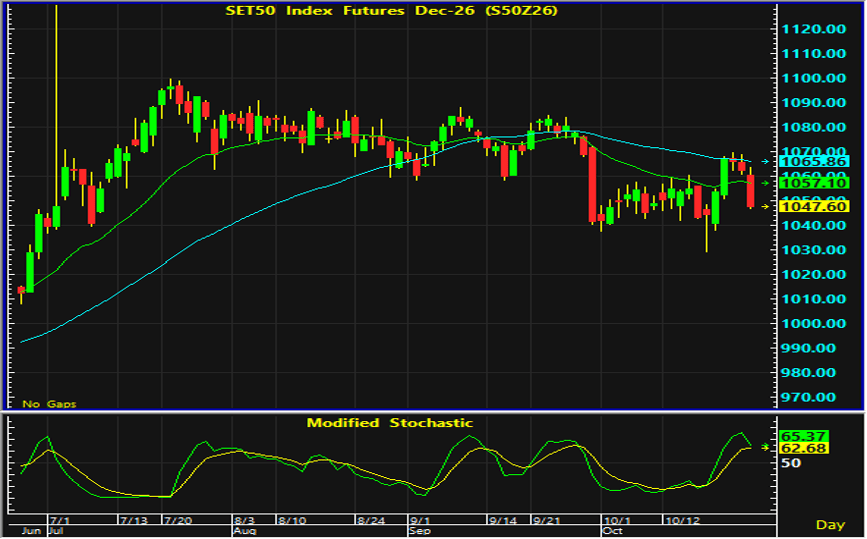867x539 pixels.
Task: Click the Day timeframe label
Action: coord(831,525)
